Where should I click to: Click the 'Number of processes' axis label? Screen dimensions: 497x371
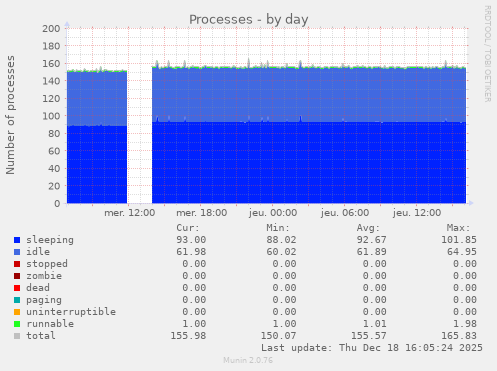[x=10, y=115]
